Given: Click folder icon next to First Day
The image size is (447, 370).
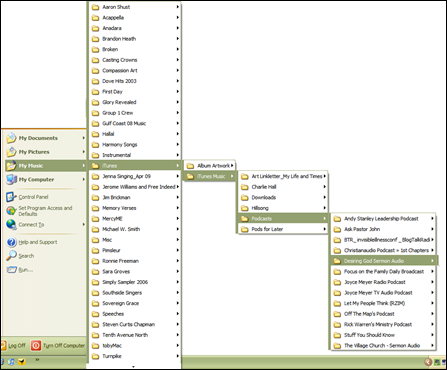Looking at the screenshot, I should [x=96, y=92].
